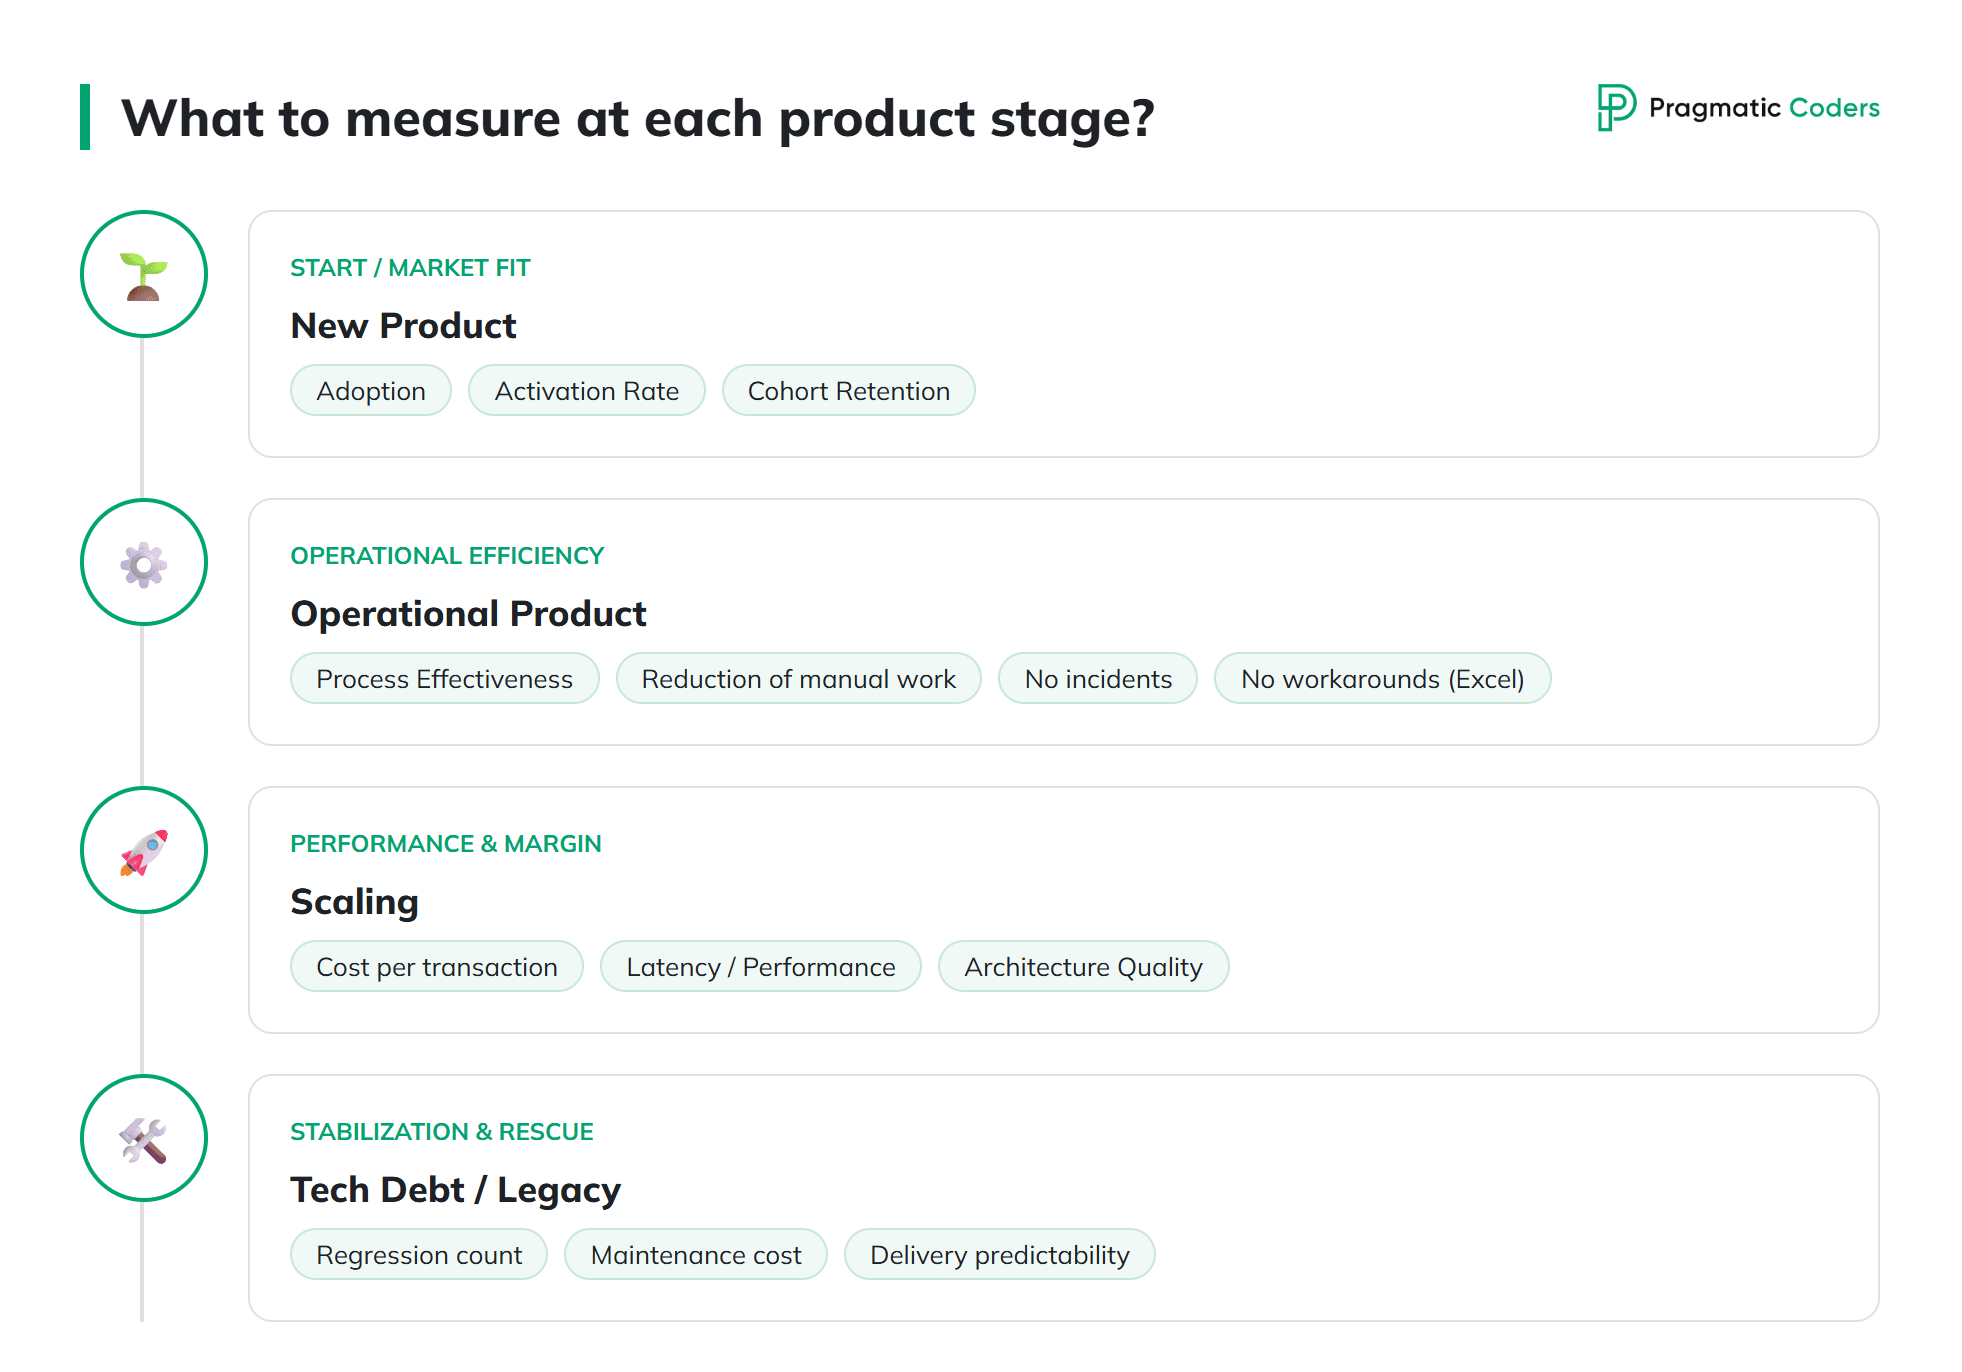Select the Delivery predictability tag
The height and width of the screenshot is (1372, 1962).
(1000, 1255)
